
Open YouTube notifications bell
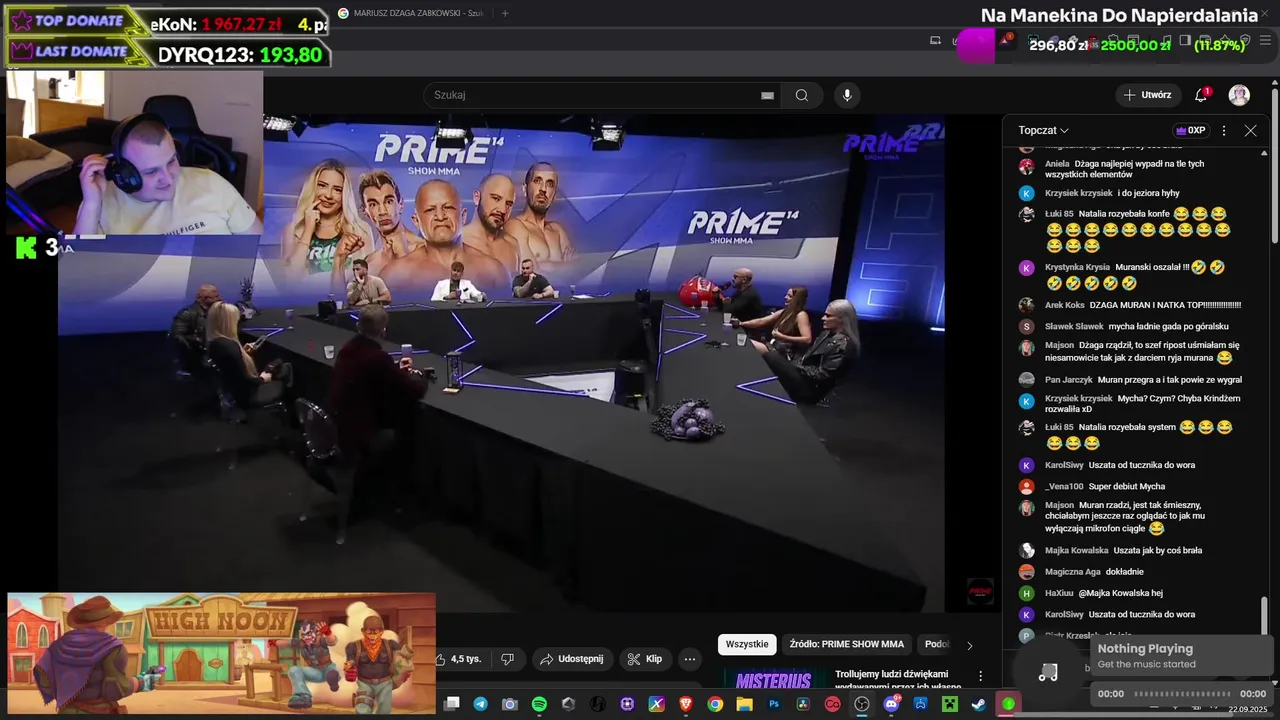tap(1202, 95)
